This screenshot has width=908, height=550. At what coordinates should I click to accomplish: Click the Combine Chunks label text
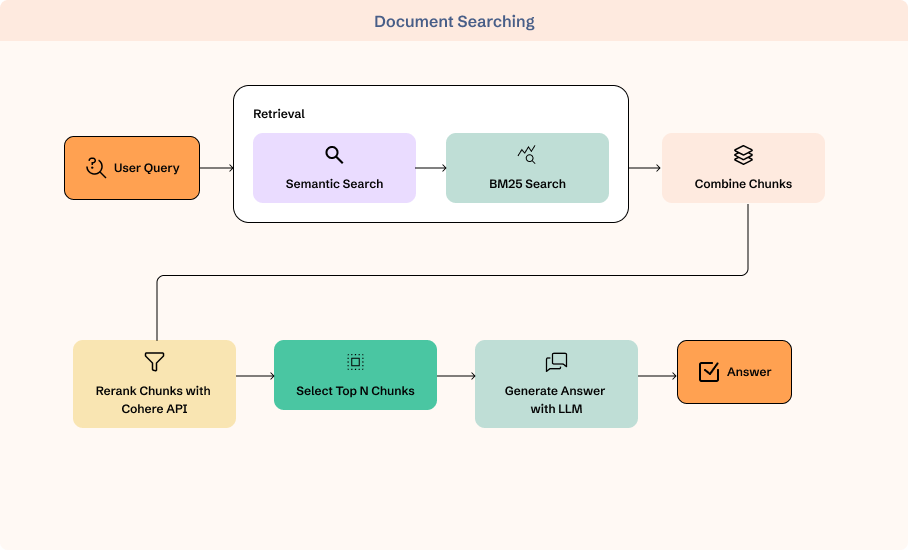tap(743, 184)
